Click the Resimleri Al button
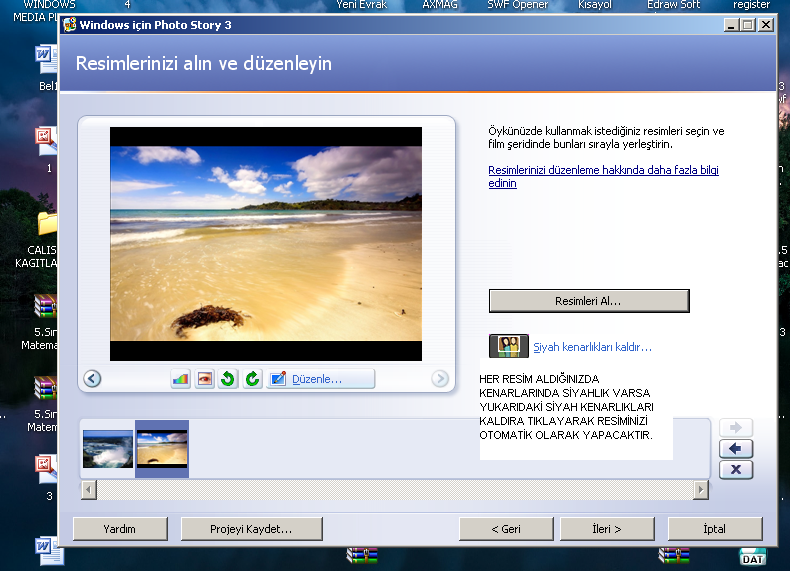This screenshot has height=571, width=790. coord(589,300)
